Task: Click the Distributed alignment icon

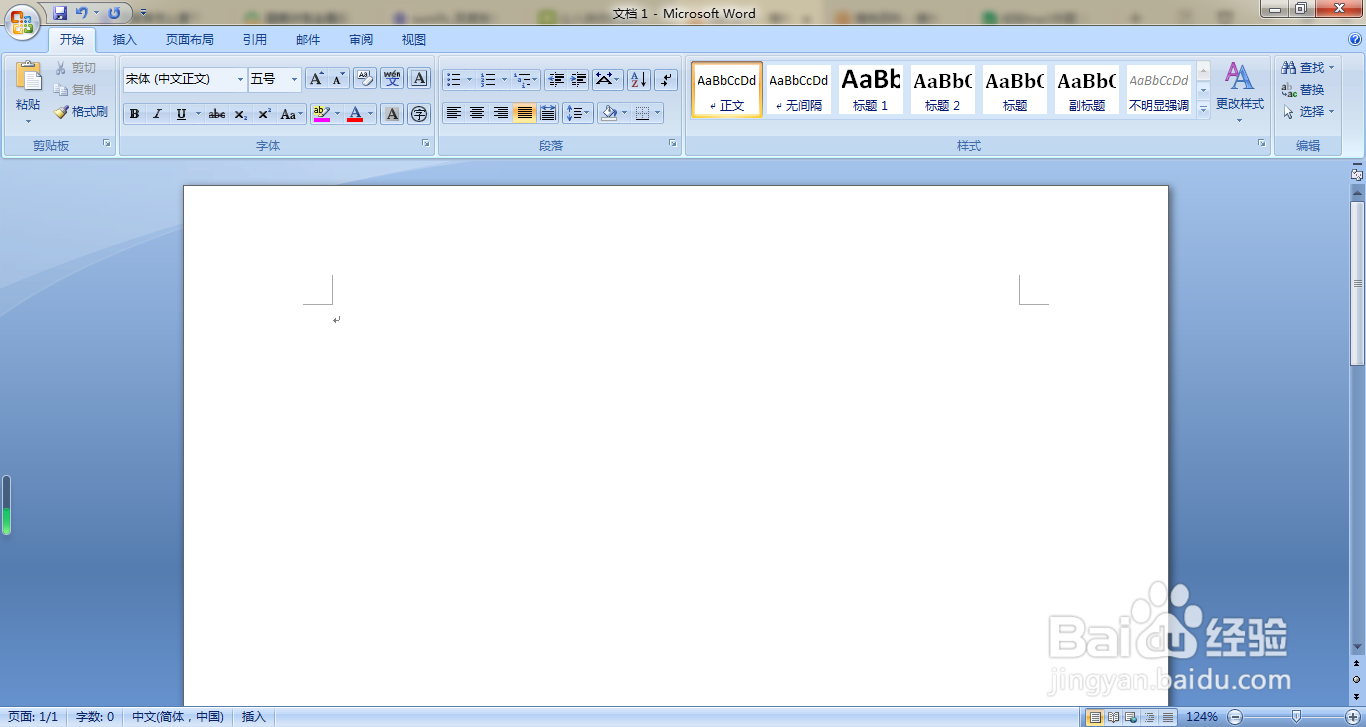Action: pos(547,113)
